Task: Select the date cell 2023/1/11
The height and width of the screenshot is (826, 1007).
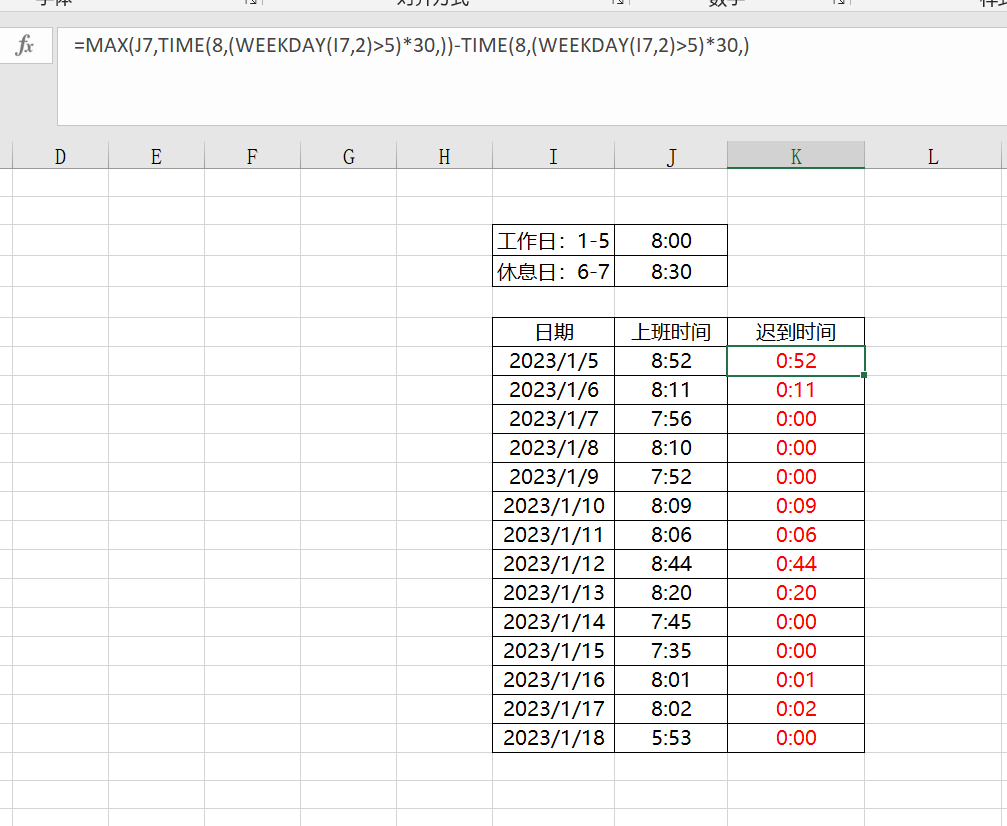Action: coord(553,534)
